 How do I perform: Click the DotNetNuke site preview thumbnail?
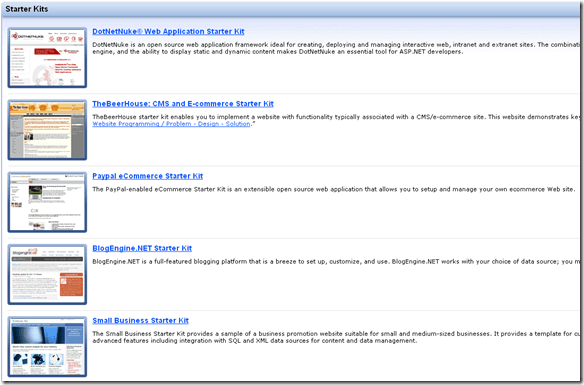(x=47, y=57)
